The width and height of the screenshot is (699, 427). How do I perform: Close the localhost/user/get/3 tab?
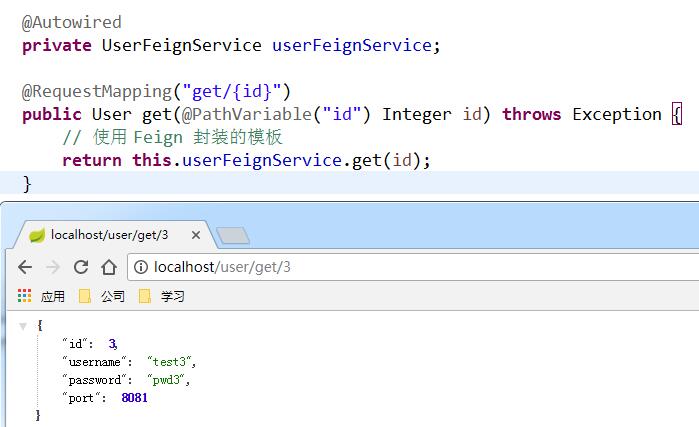click(196, 236)
